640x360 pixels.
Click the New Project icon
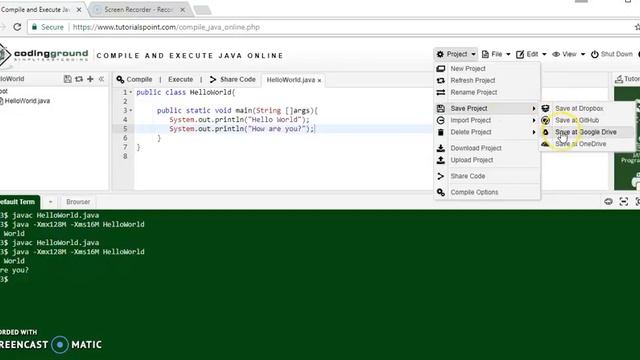pyautogui.click(x=441, y=69)
